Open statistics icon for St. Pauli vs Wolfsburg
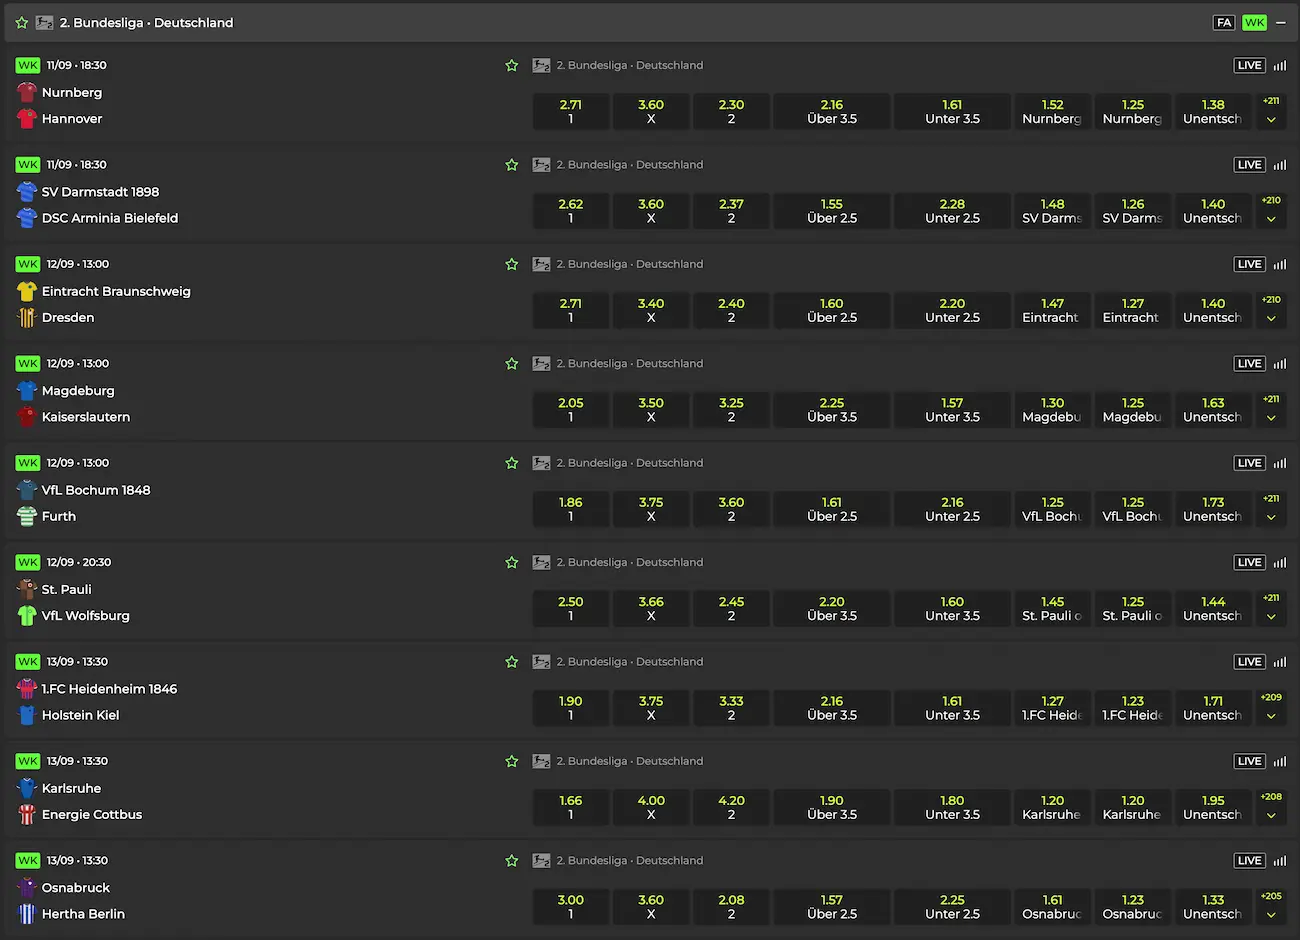Viewport: 1300px width, 940px height. [1280, 562]
